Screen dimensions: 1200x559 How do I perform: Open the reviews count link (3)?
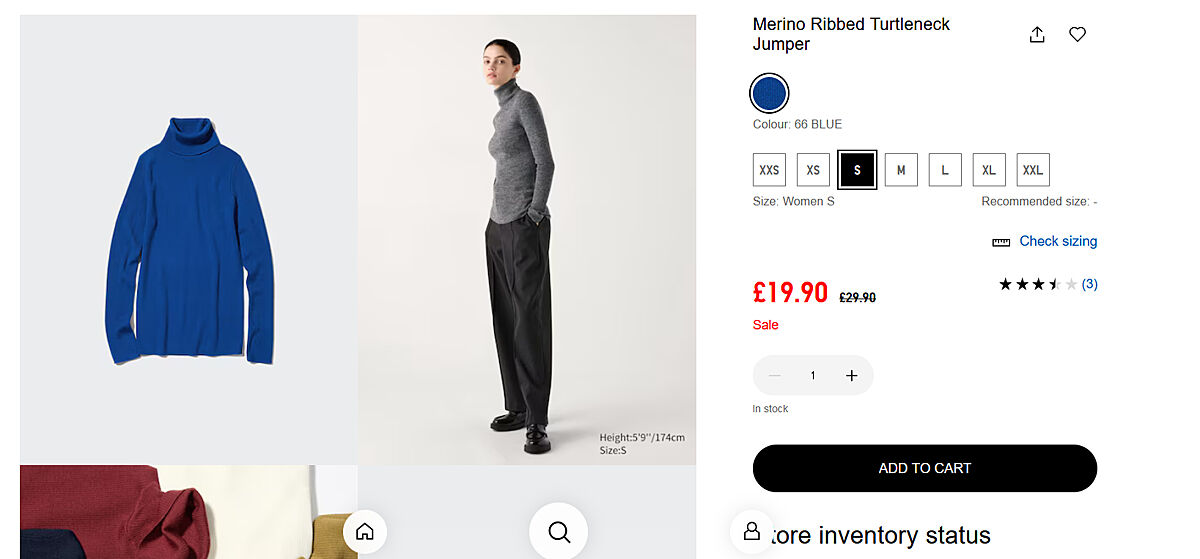pos(1089,284)
